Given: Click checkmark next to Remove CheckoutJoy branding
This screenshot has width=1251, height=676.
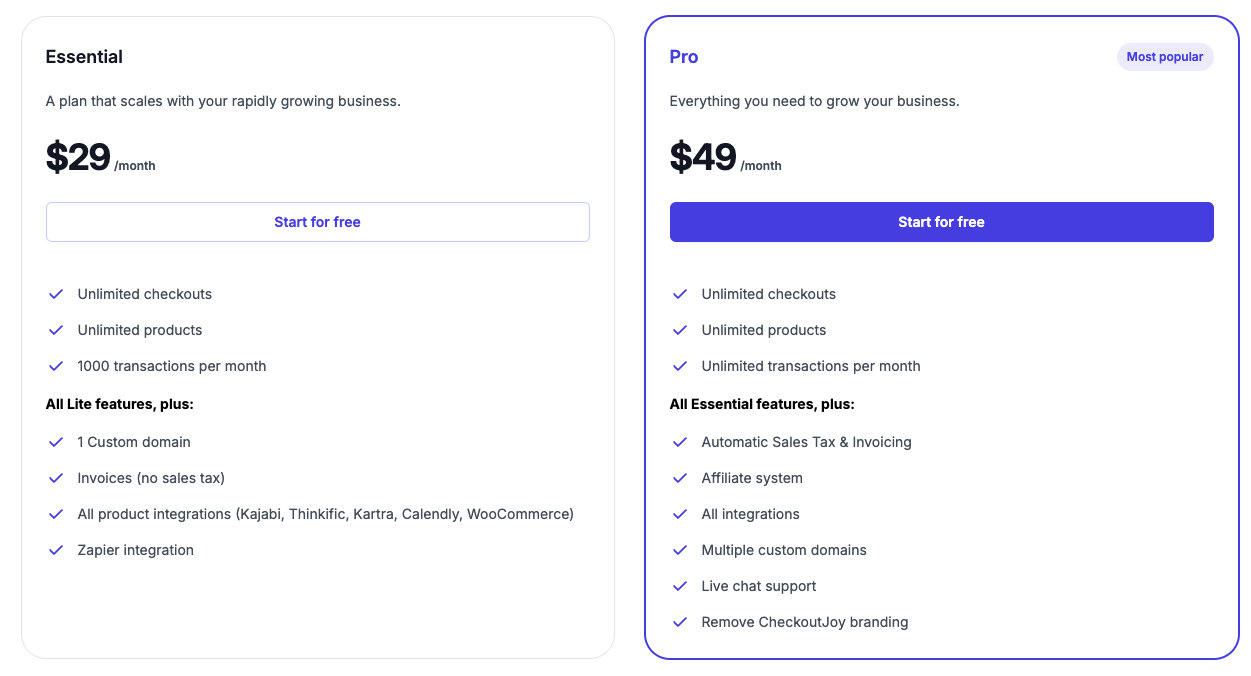Looking at the screenshot, I should coord(680,622).
